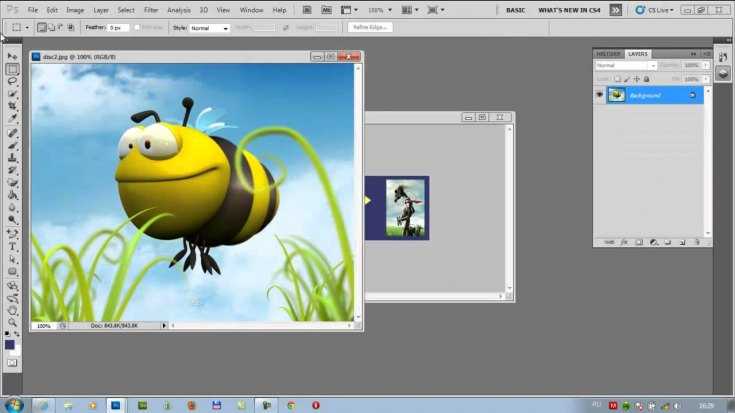The width and height of the screenshot is (735, 413).
Task: Select the Eyedropper tool
Action: pos(12,118)
